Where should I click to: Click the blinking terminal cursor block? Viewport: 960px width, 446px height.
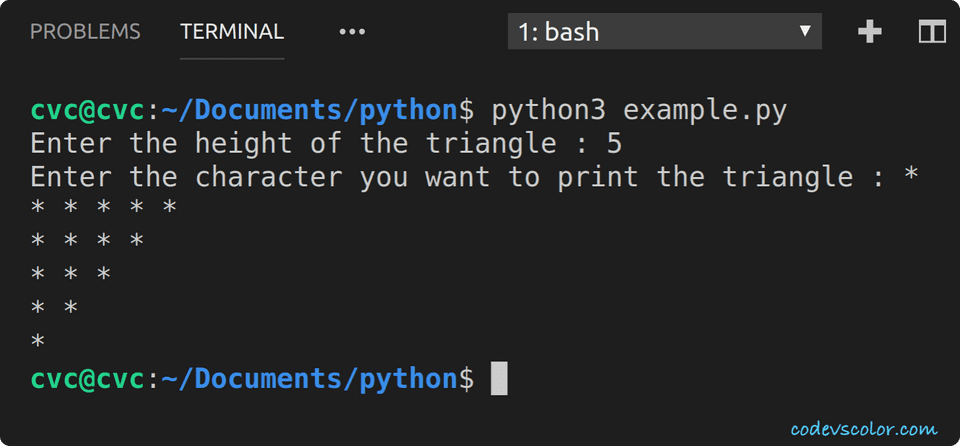[x=499, y=379]
